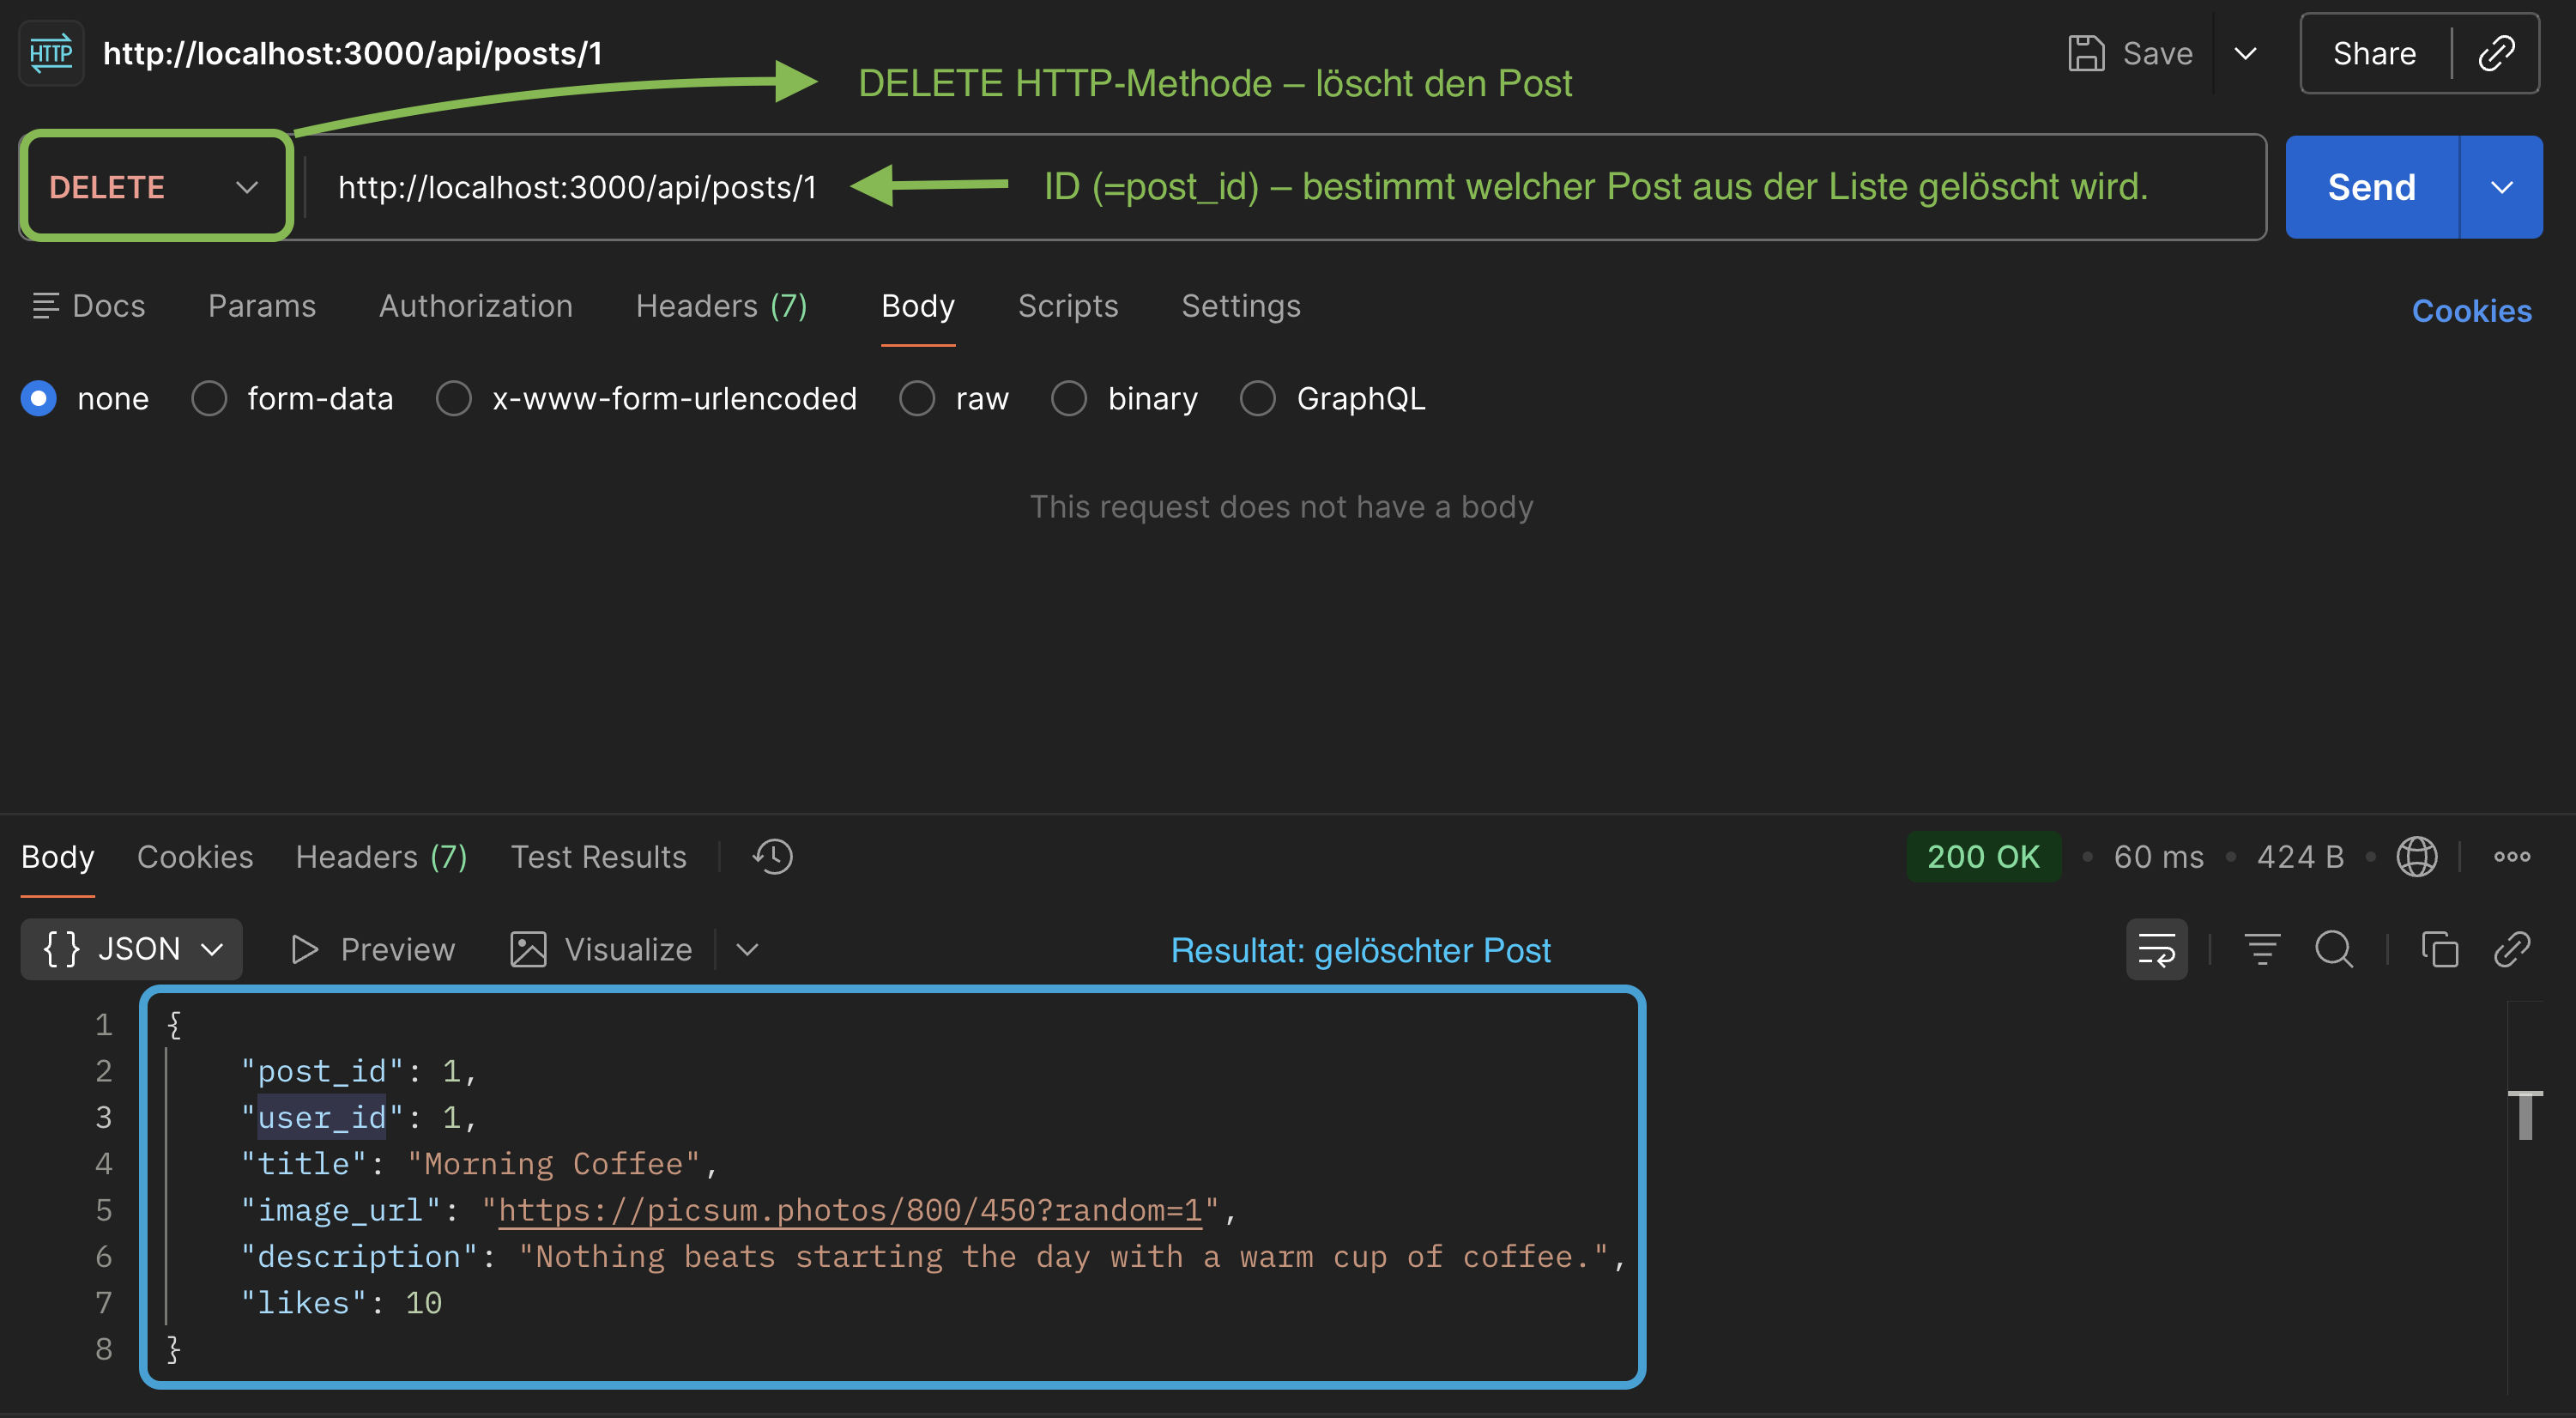
Task: Choose the GraphQL body option
Action: pyautogui.click(x=1258, y=399)
